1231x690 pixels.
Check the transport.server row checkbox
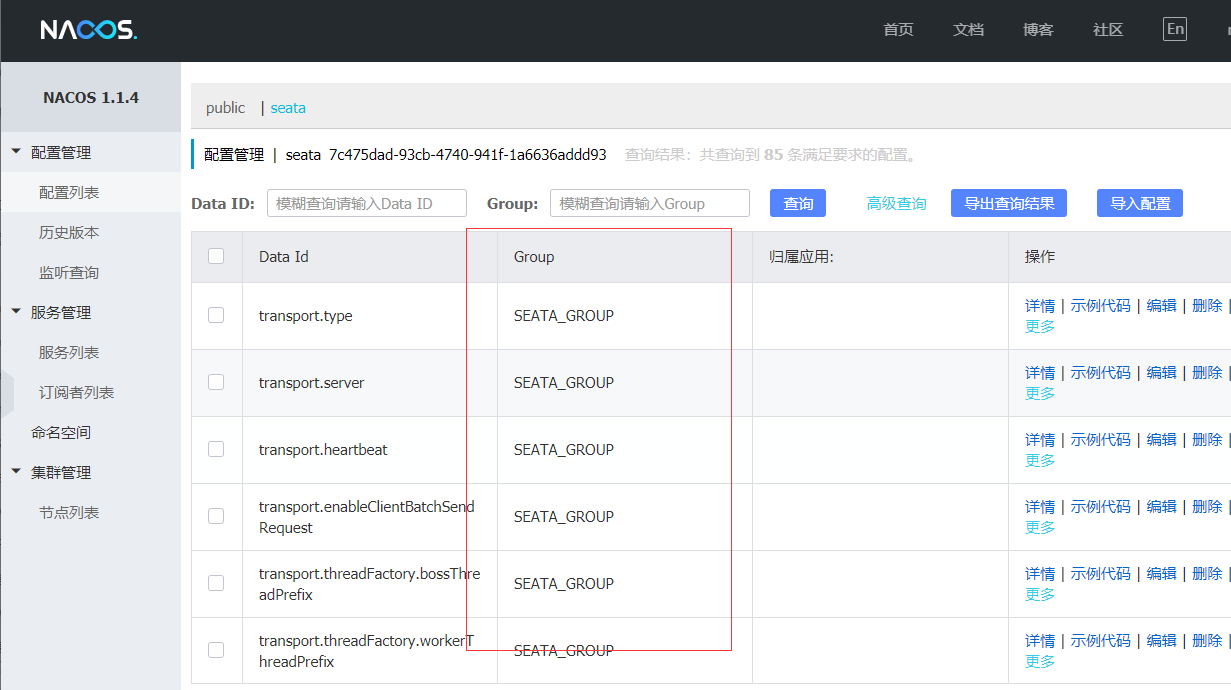click(x=216, y=382)
